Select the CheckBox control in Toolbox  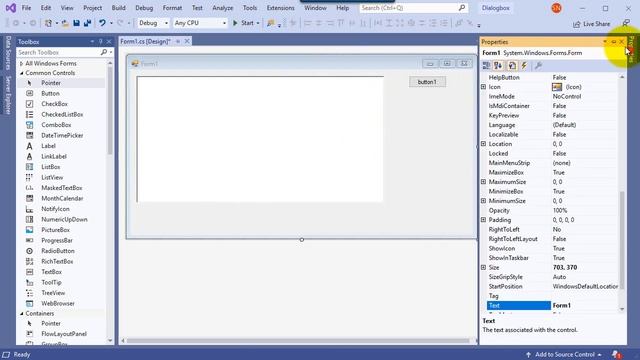coord(54,104)
